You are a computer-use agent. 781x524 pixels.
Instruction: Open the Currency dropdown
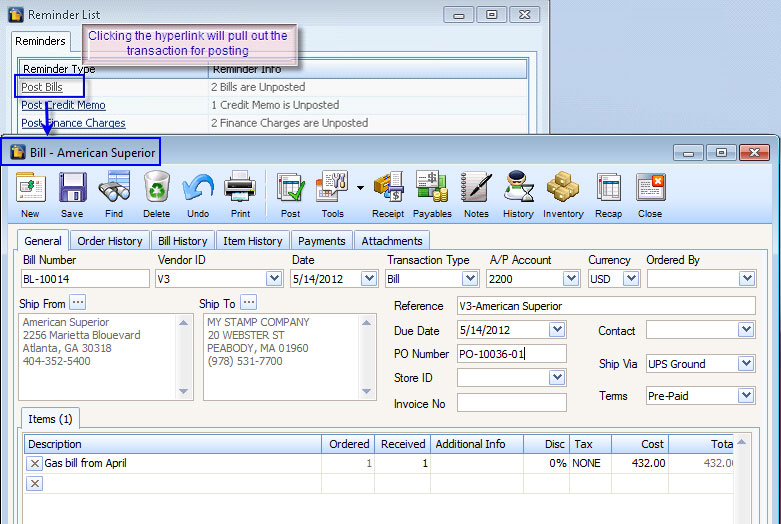[x=631, y=278]
